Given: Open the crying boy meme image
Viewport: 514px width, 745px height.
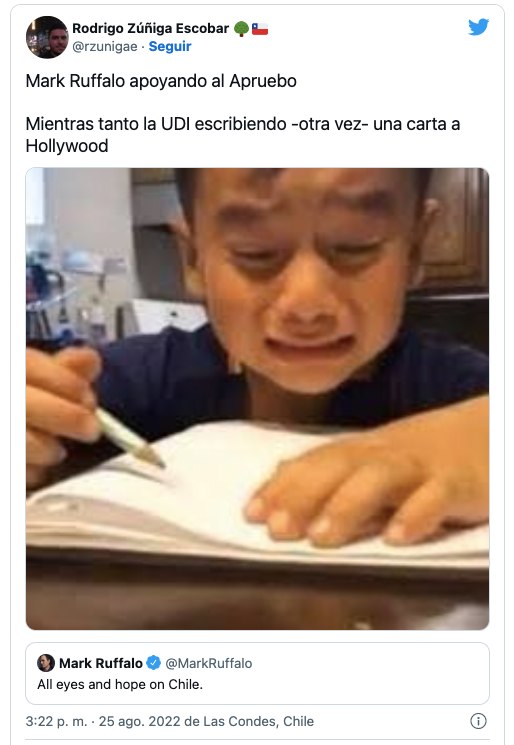Looking at the screenshot, I should click(x=257, y=399).
